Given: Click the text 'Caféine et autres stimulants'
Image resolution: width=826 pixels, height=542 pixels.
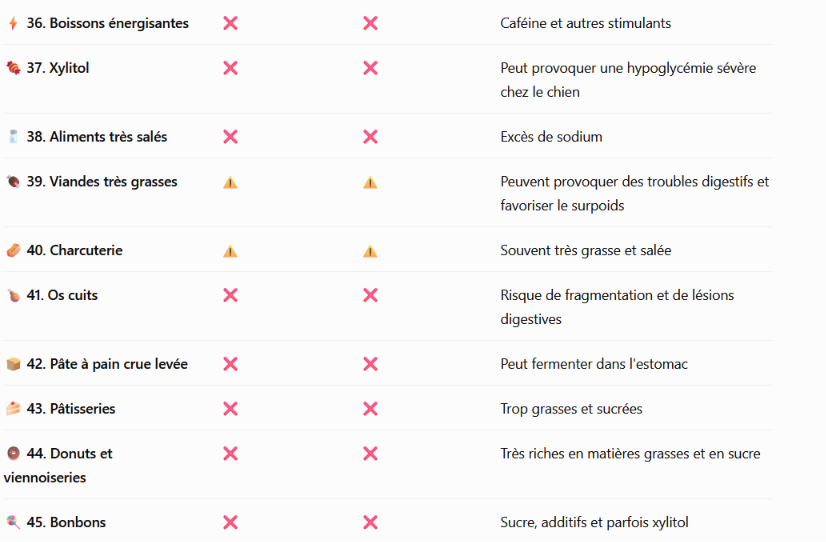Looking at the screenshot, I should click(585, 23).
